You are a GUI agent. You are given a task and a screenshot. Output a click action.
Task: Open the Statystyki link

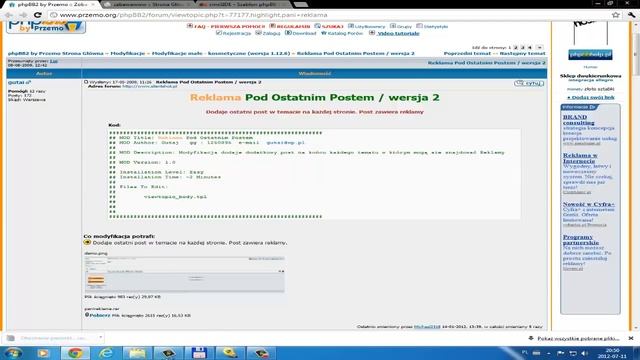tap(436, 27)
